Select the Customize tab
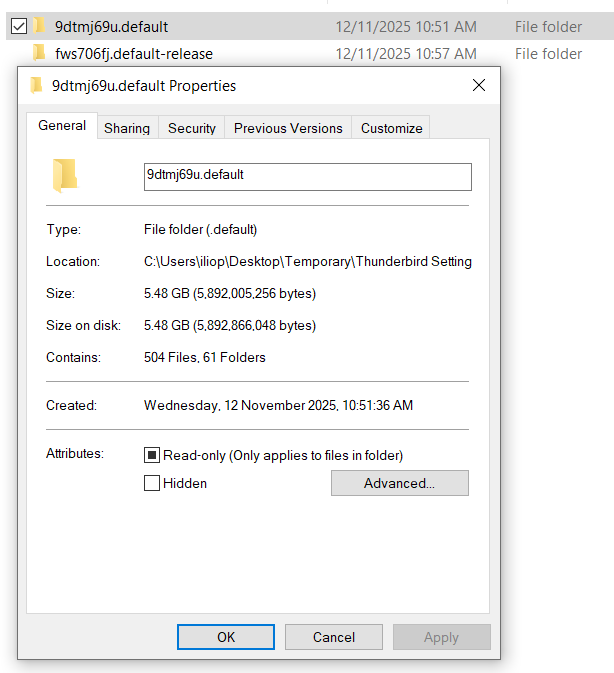Image resolution: width=614 pixels, height=673 pixels. (391, 128)
